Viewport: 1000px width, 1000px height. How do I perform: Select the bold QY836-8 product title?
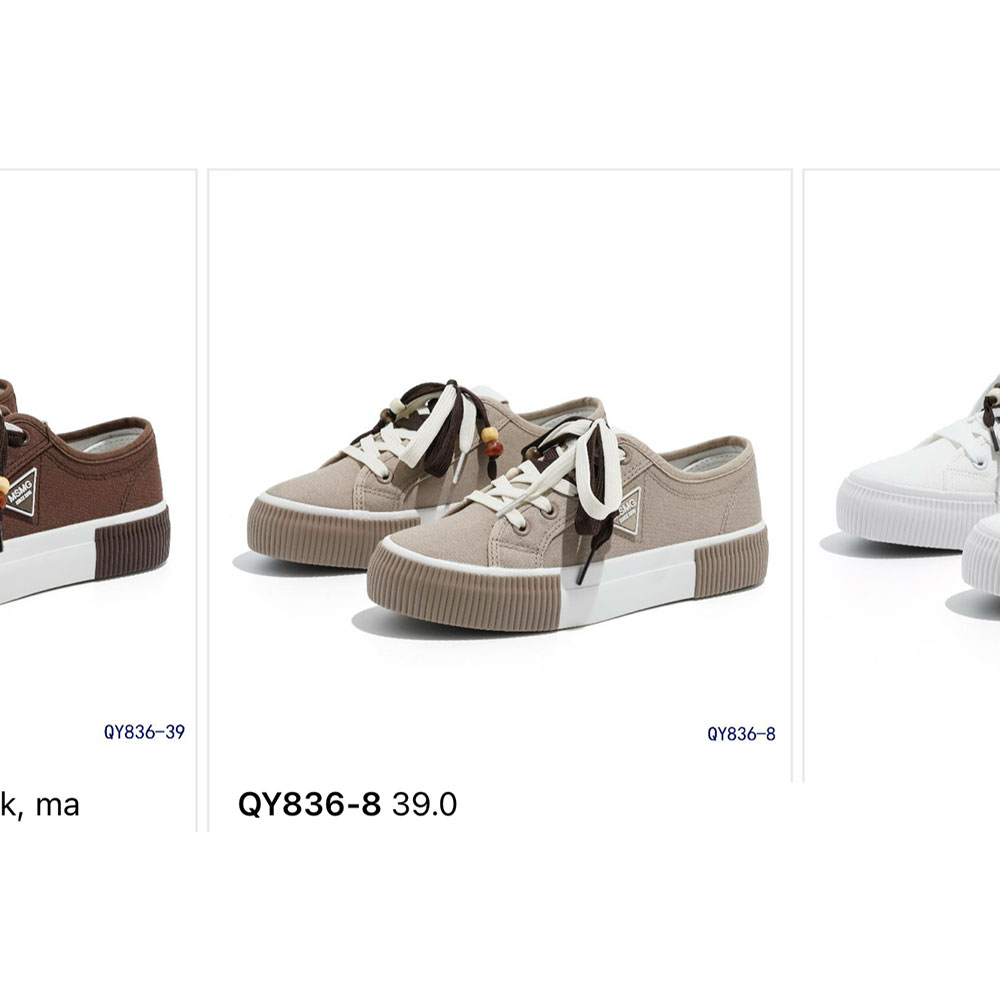(309, 804)
